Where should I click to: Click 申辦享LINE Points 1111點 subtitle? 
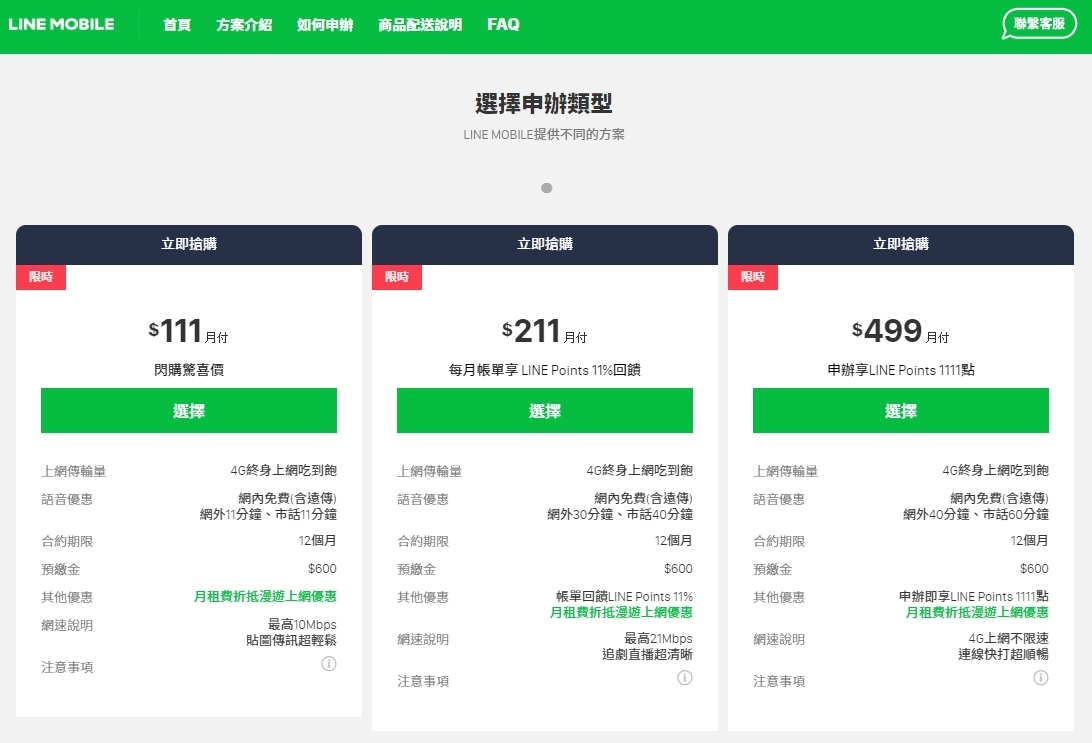(900, 370)
